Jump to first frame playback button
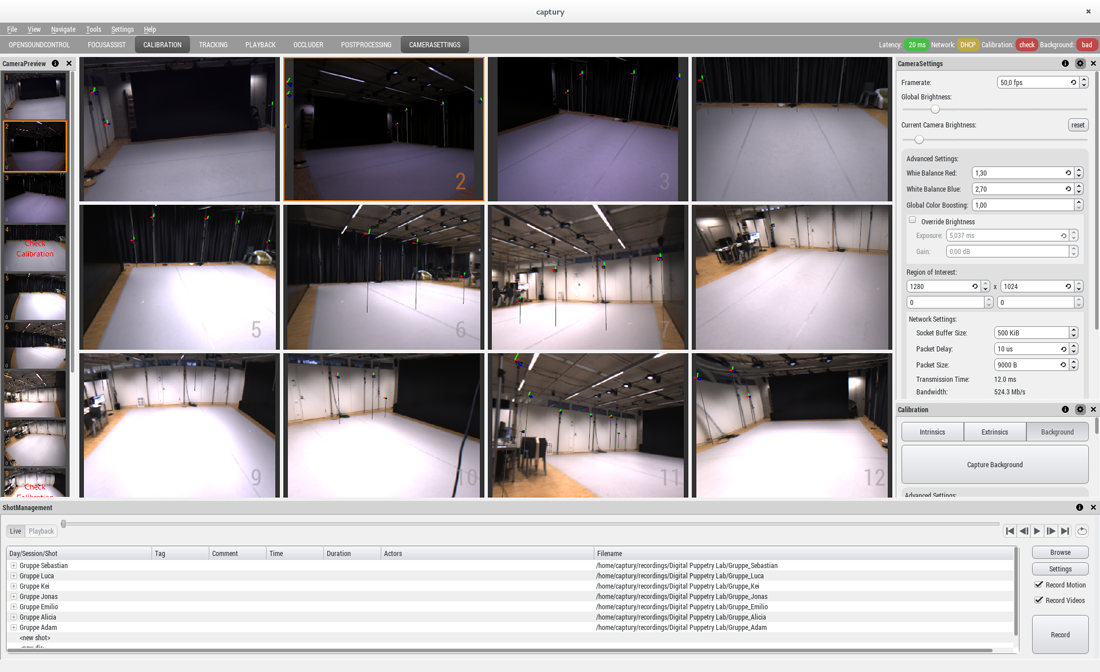 1010,531
